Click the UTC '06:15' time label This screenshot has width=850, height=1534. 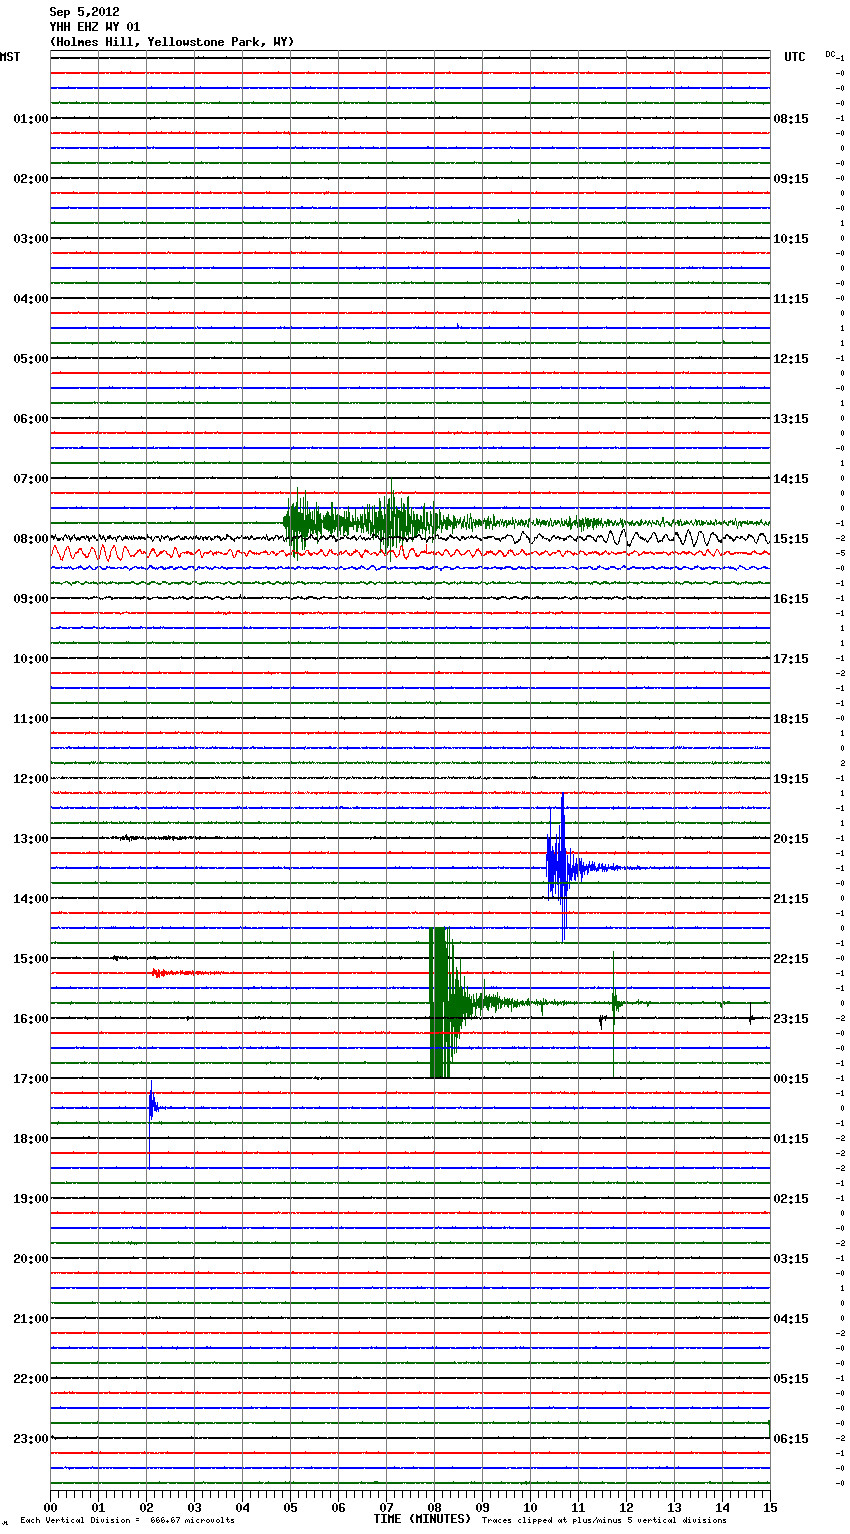[791, 1439]
